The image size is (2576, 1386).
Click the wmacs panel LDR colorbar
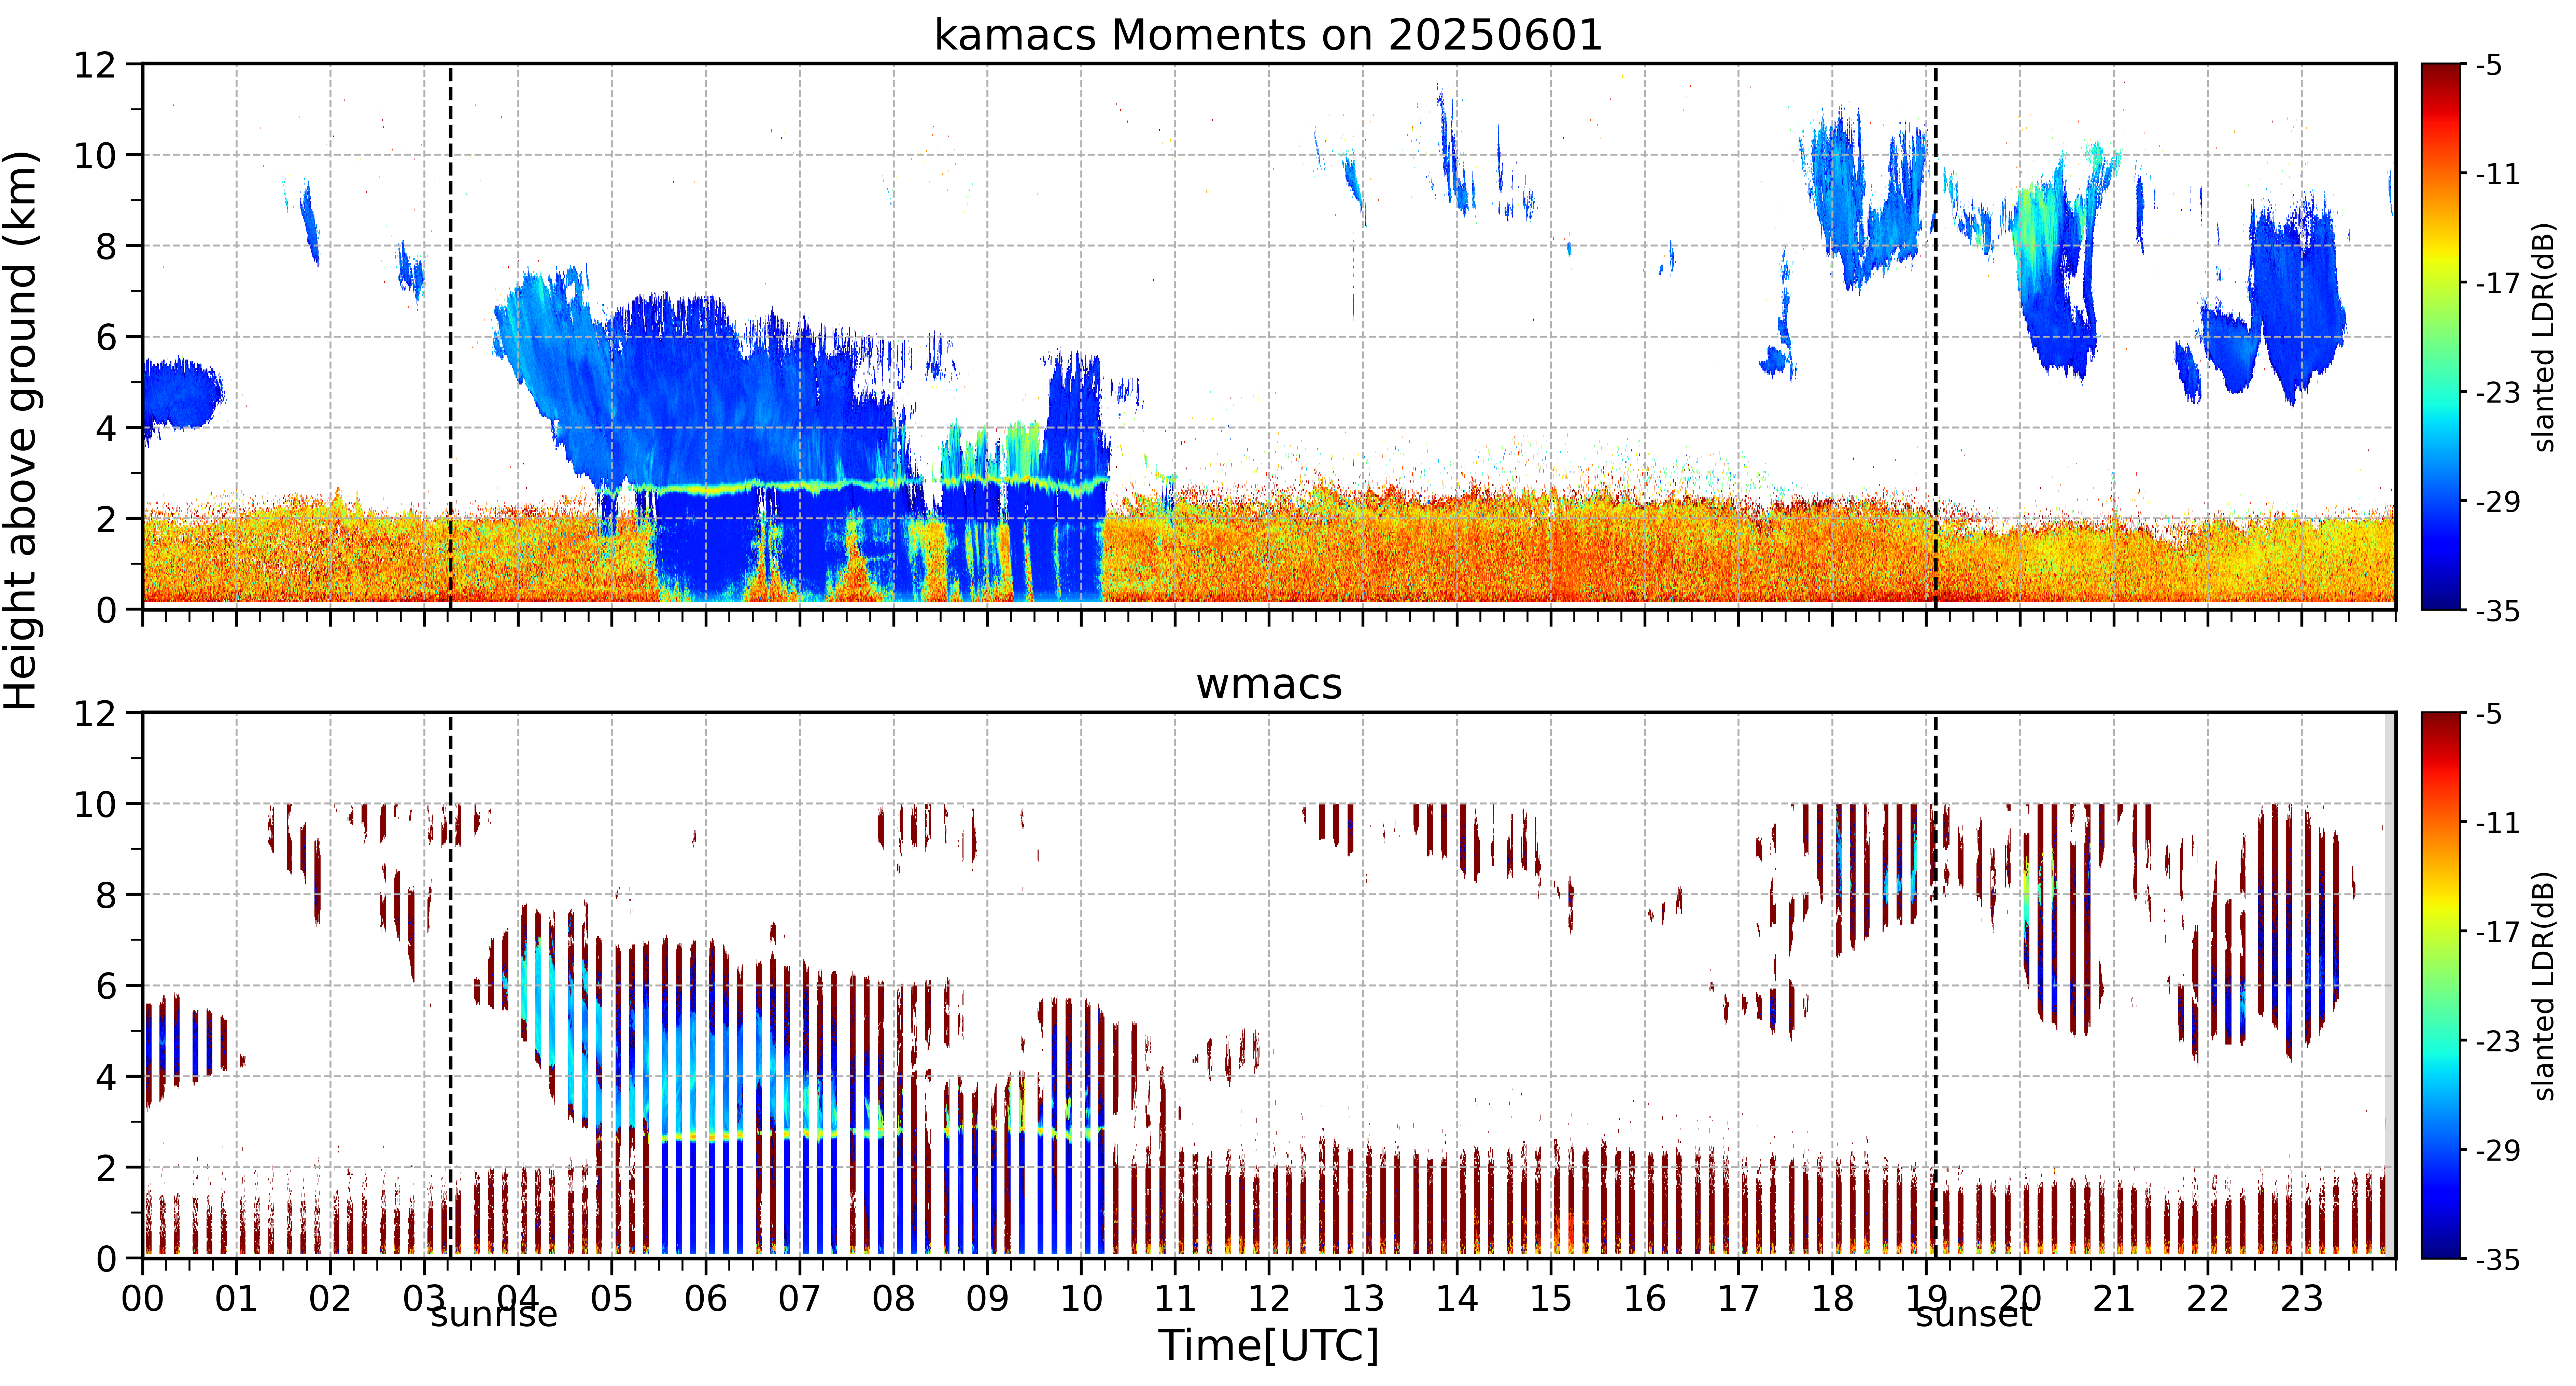(x=2441, y=985)
